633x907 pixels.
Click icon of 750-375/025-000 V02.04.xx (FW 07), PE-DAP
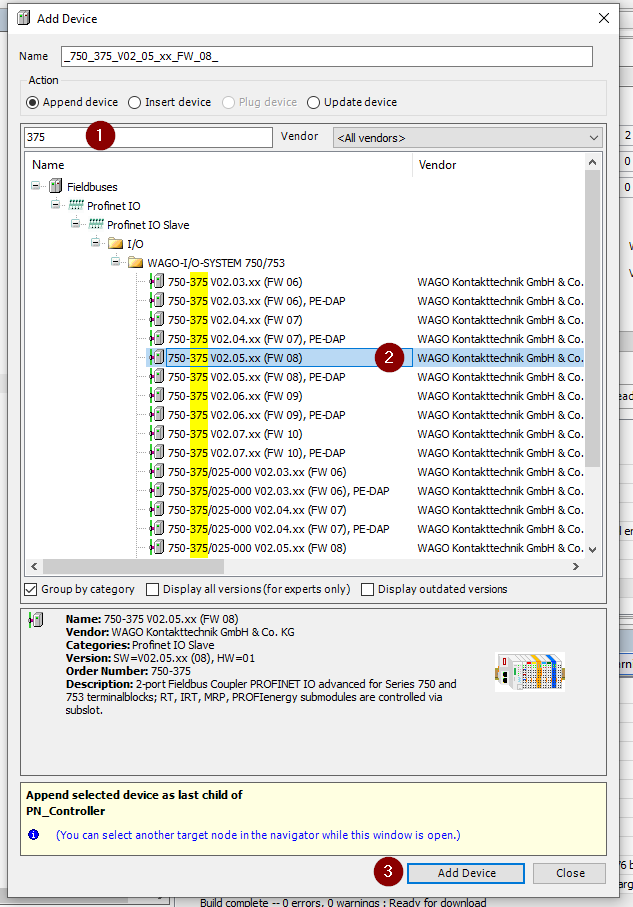[157, 529]
